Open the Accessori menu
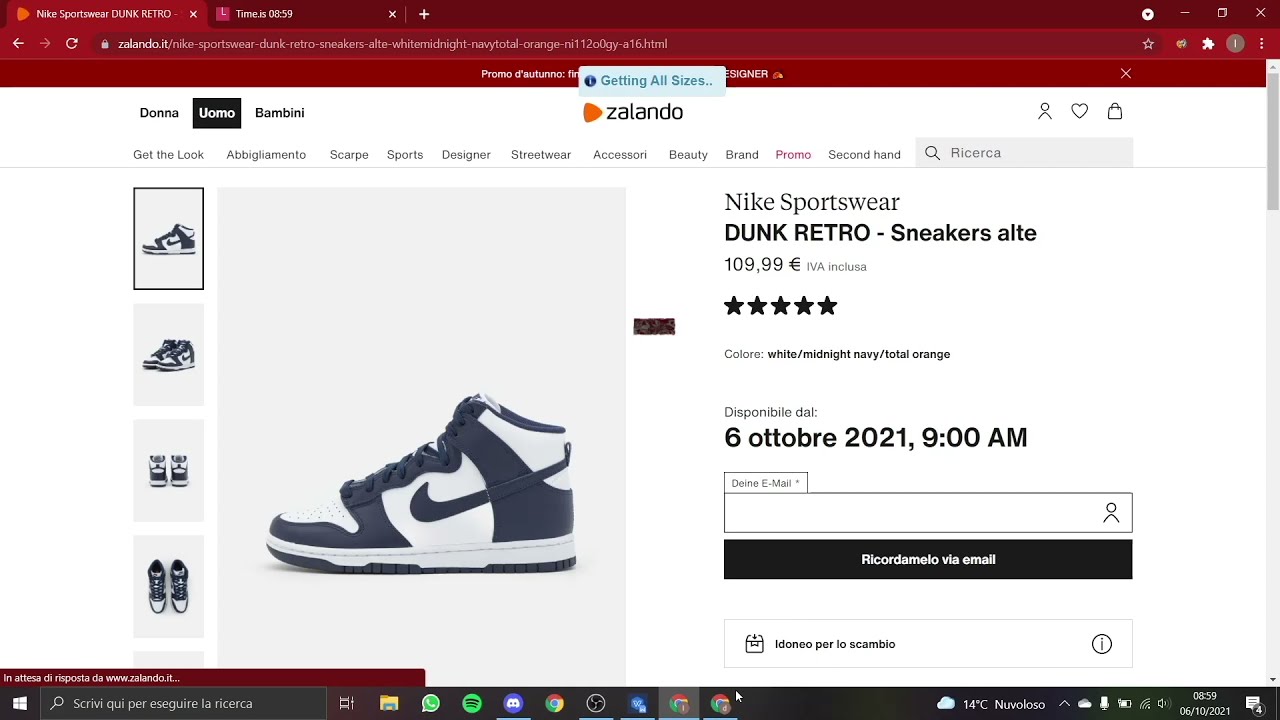The image size is (1280, 720). point(620,155)
